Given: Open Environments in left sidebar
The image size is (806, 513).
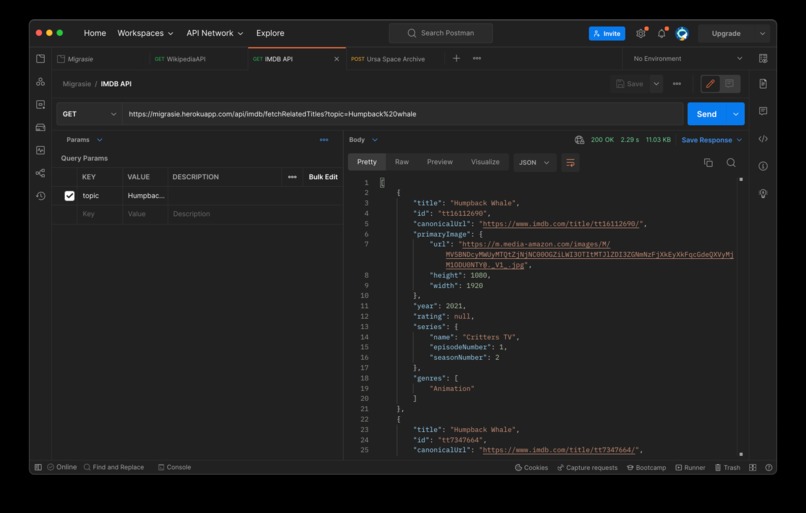Looking at the screenshot, I should 41,104.
